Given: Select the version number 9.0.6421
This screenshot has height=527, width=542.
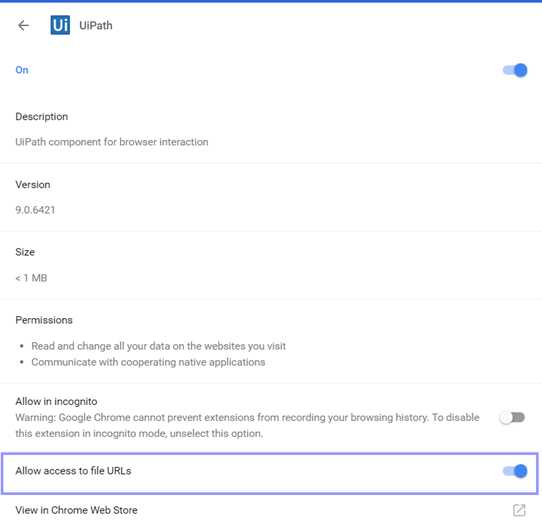Looking at the screenshot, I should point(35,210).
